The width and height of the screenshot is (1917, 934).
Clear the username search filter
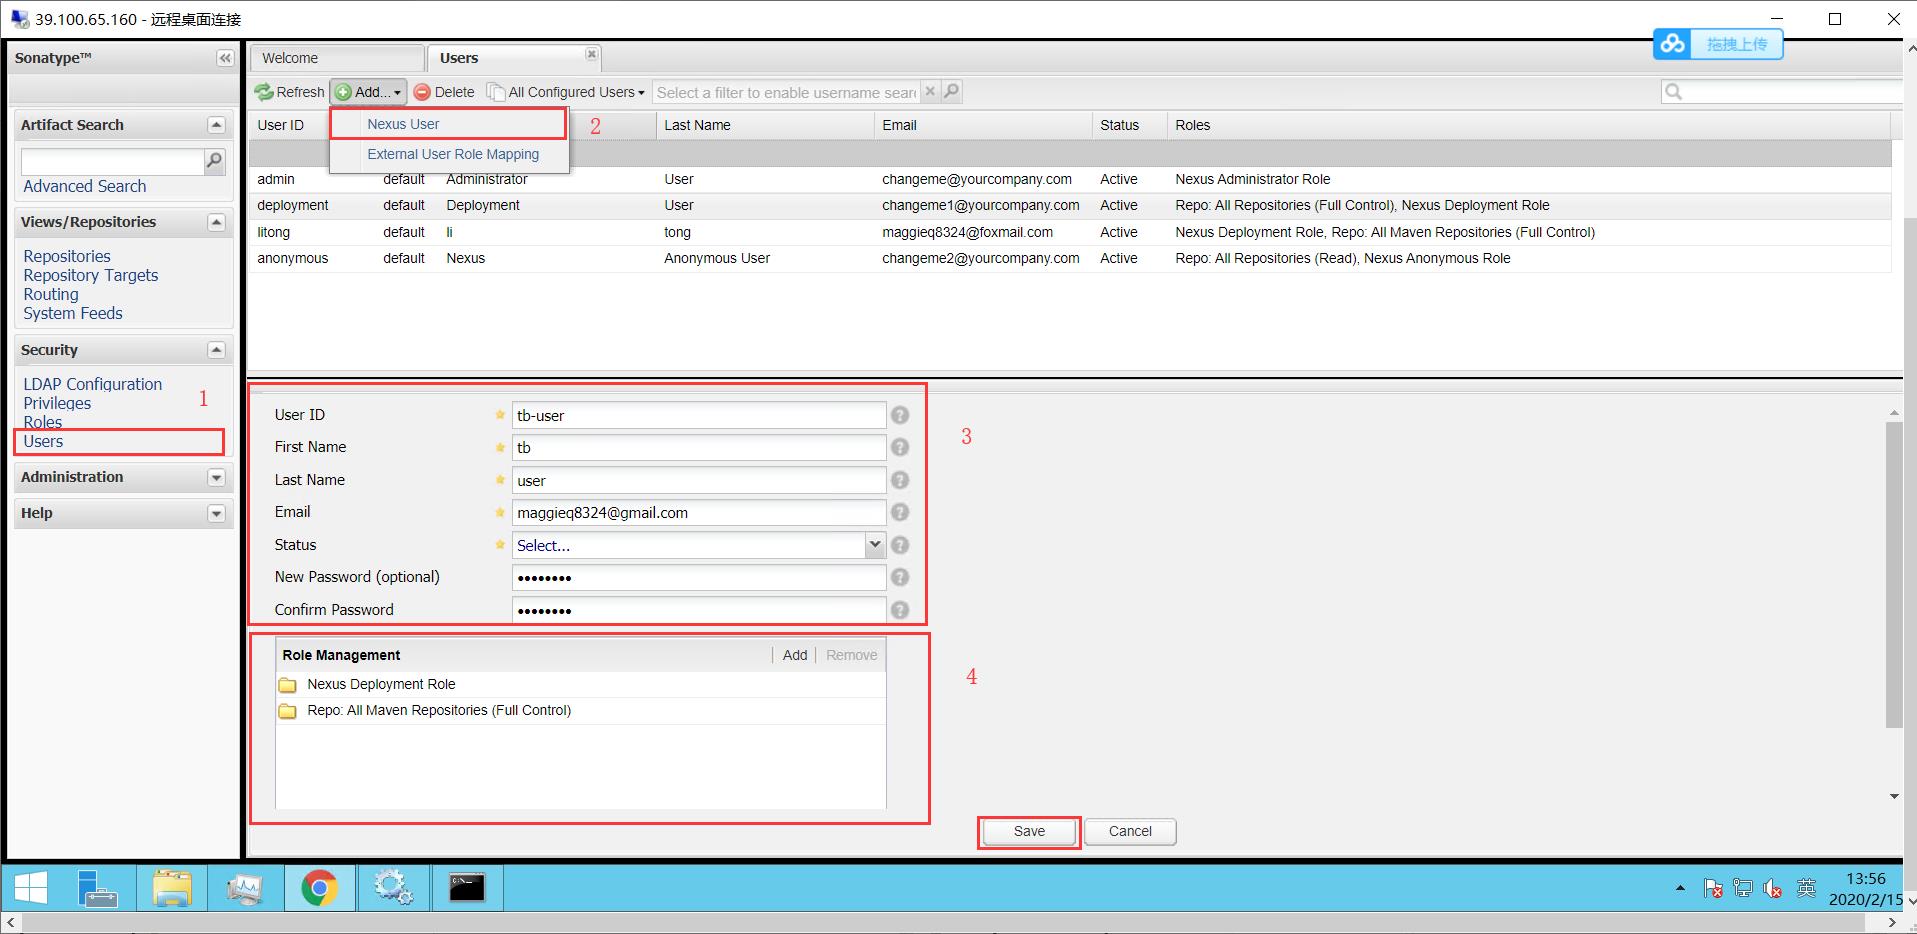930,91
